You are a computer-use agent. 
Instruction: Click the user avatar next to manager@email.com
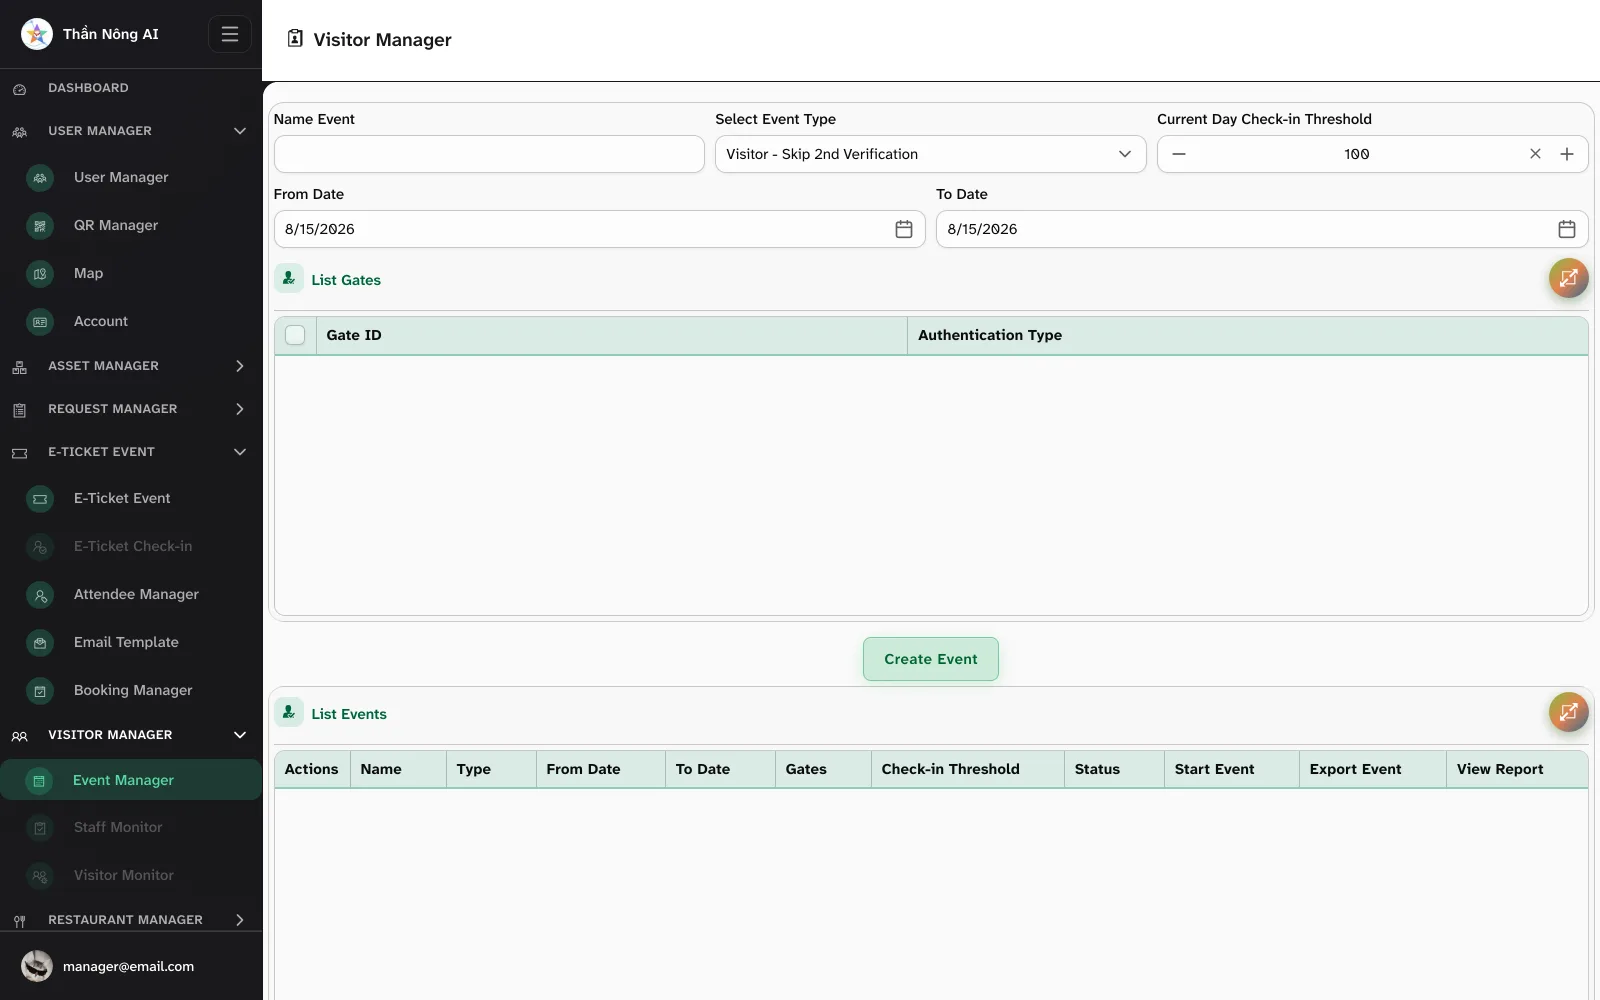tap(37, 966)
